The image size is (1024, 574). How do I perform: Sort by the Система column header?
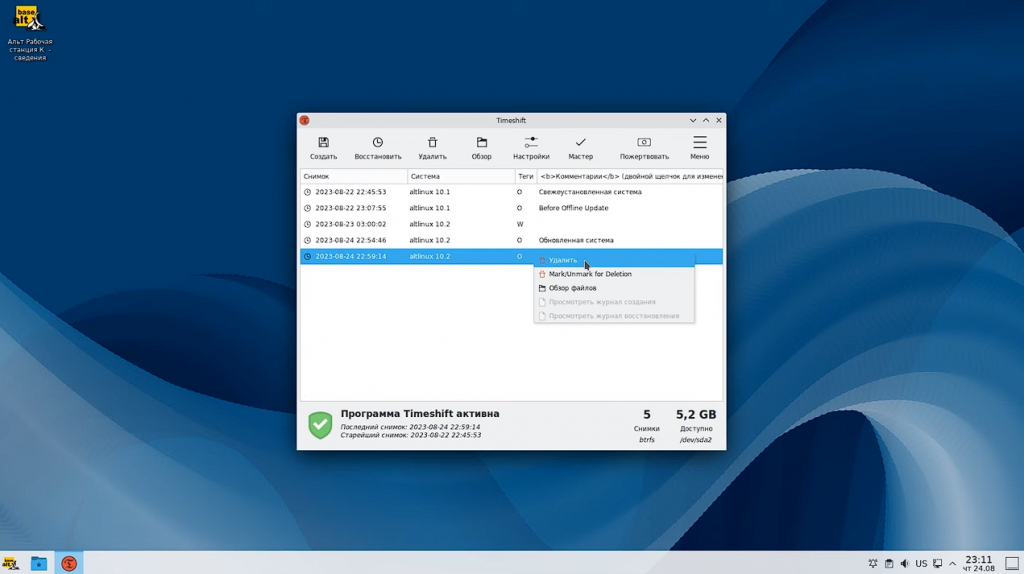click(461, 176)
